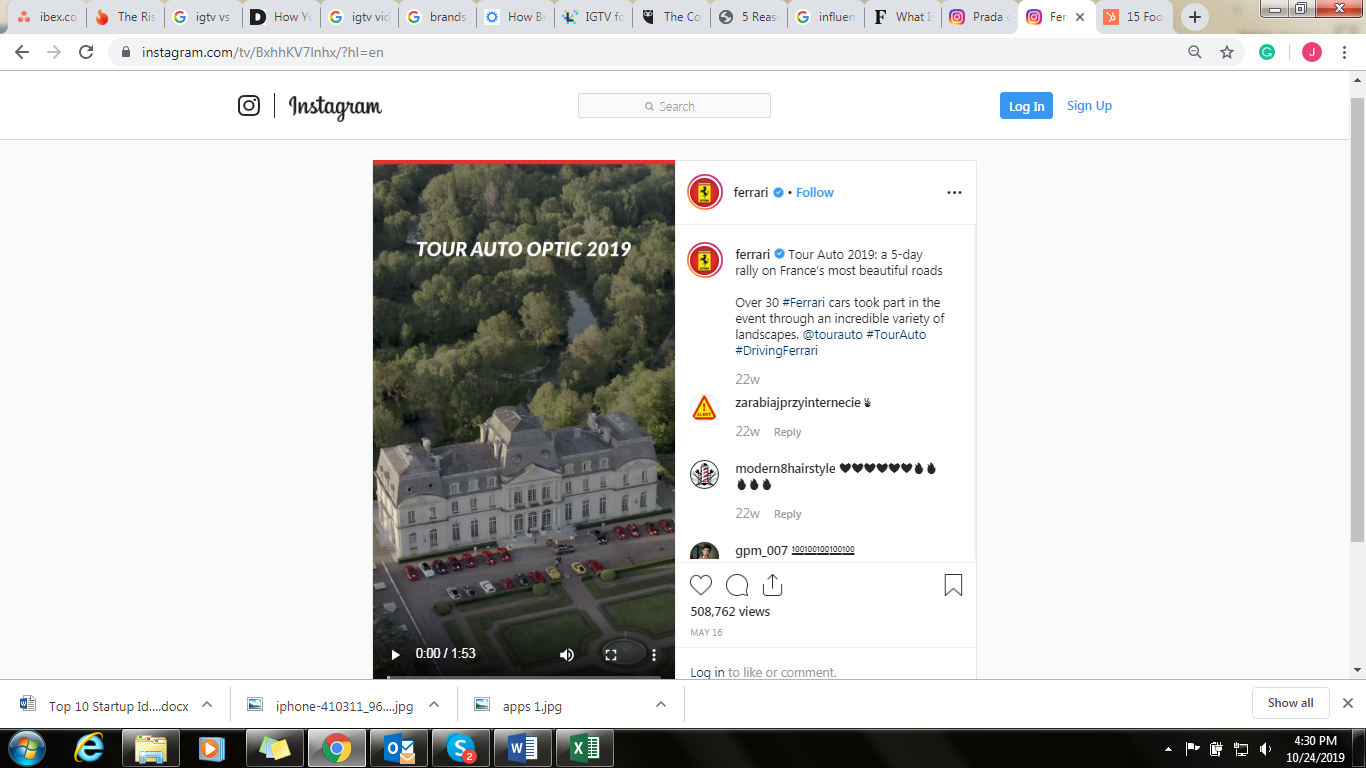Click the Instagram camera logo

[x=249, y=106]
